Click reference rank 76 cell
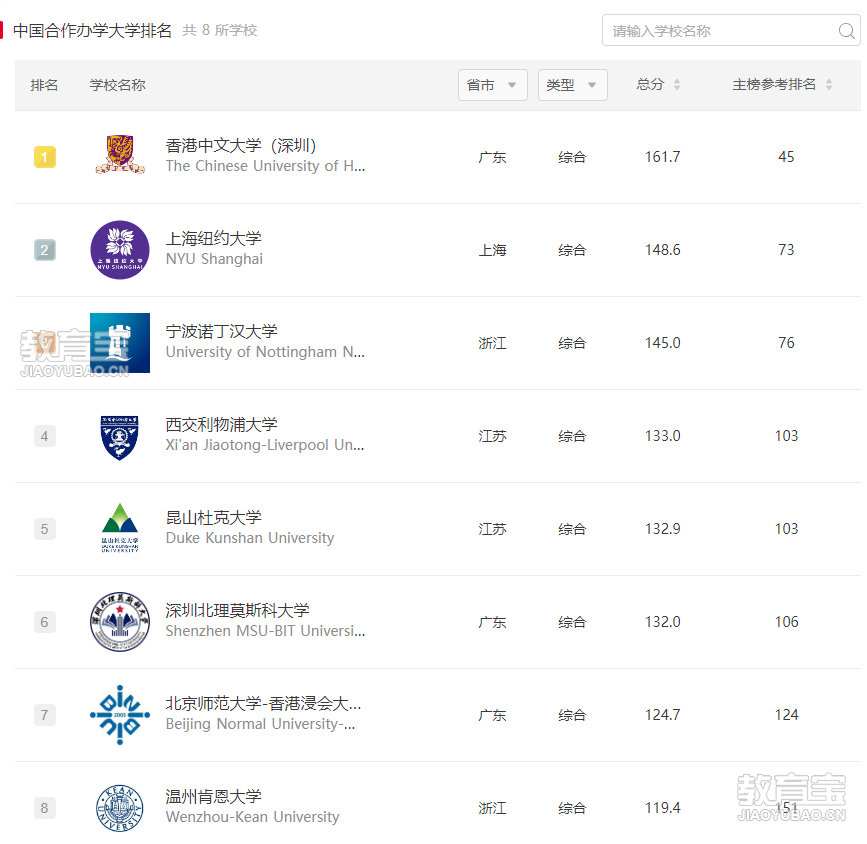Viewport: 867px width, 844px height. click(786, 343)
